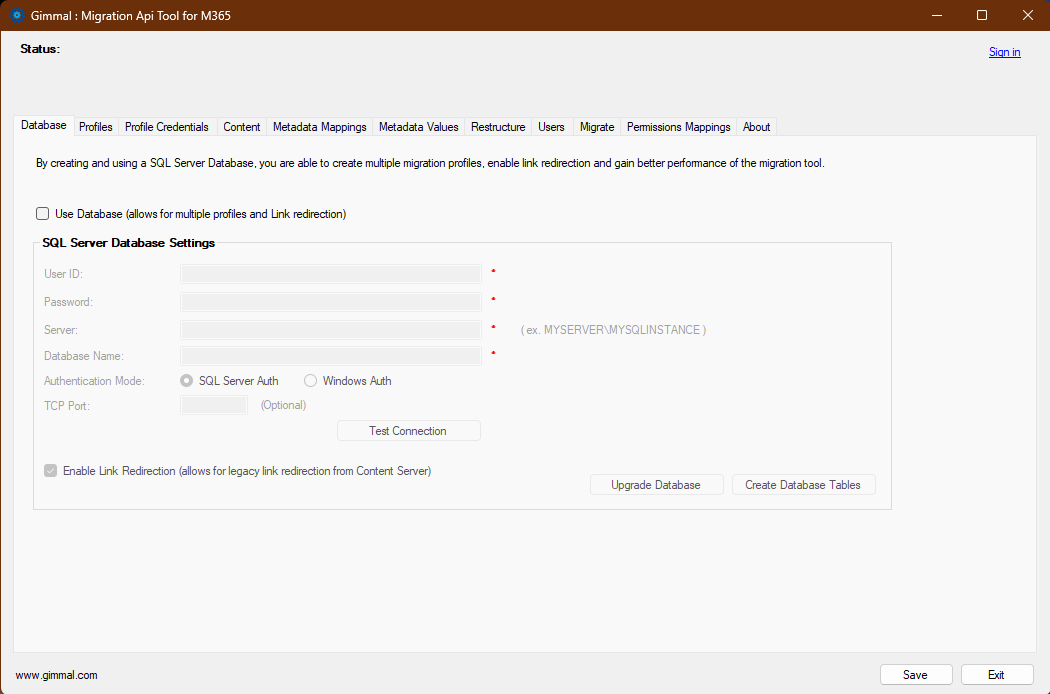The width and height of the screenshot is (1050, 694).
Task: Click Upgrade Database
Action: (656, 484)
